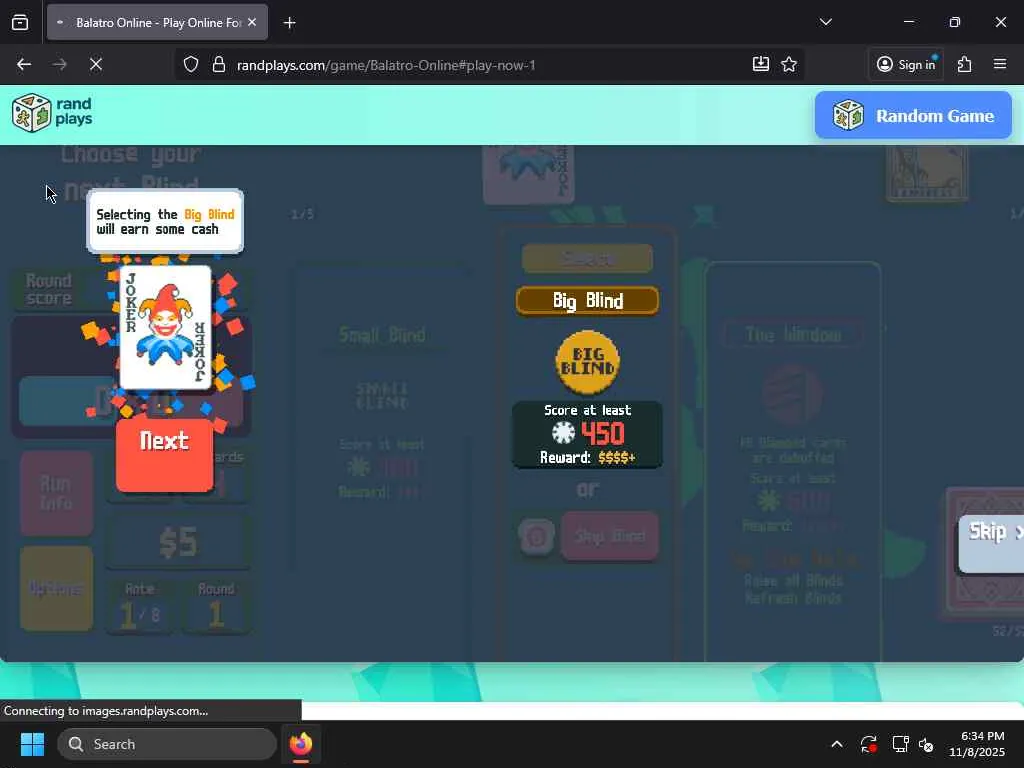
Task: Bookmark this page with star
Action: pos(789,64)
